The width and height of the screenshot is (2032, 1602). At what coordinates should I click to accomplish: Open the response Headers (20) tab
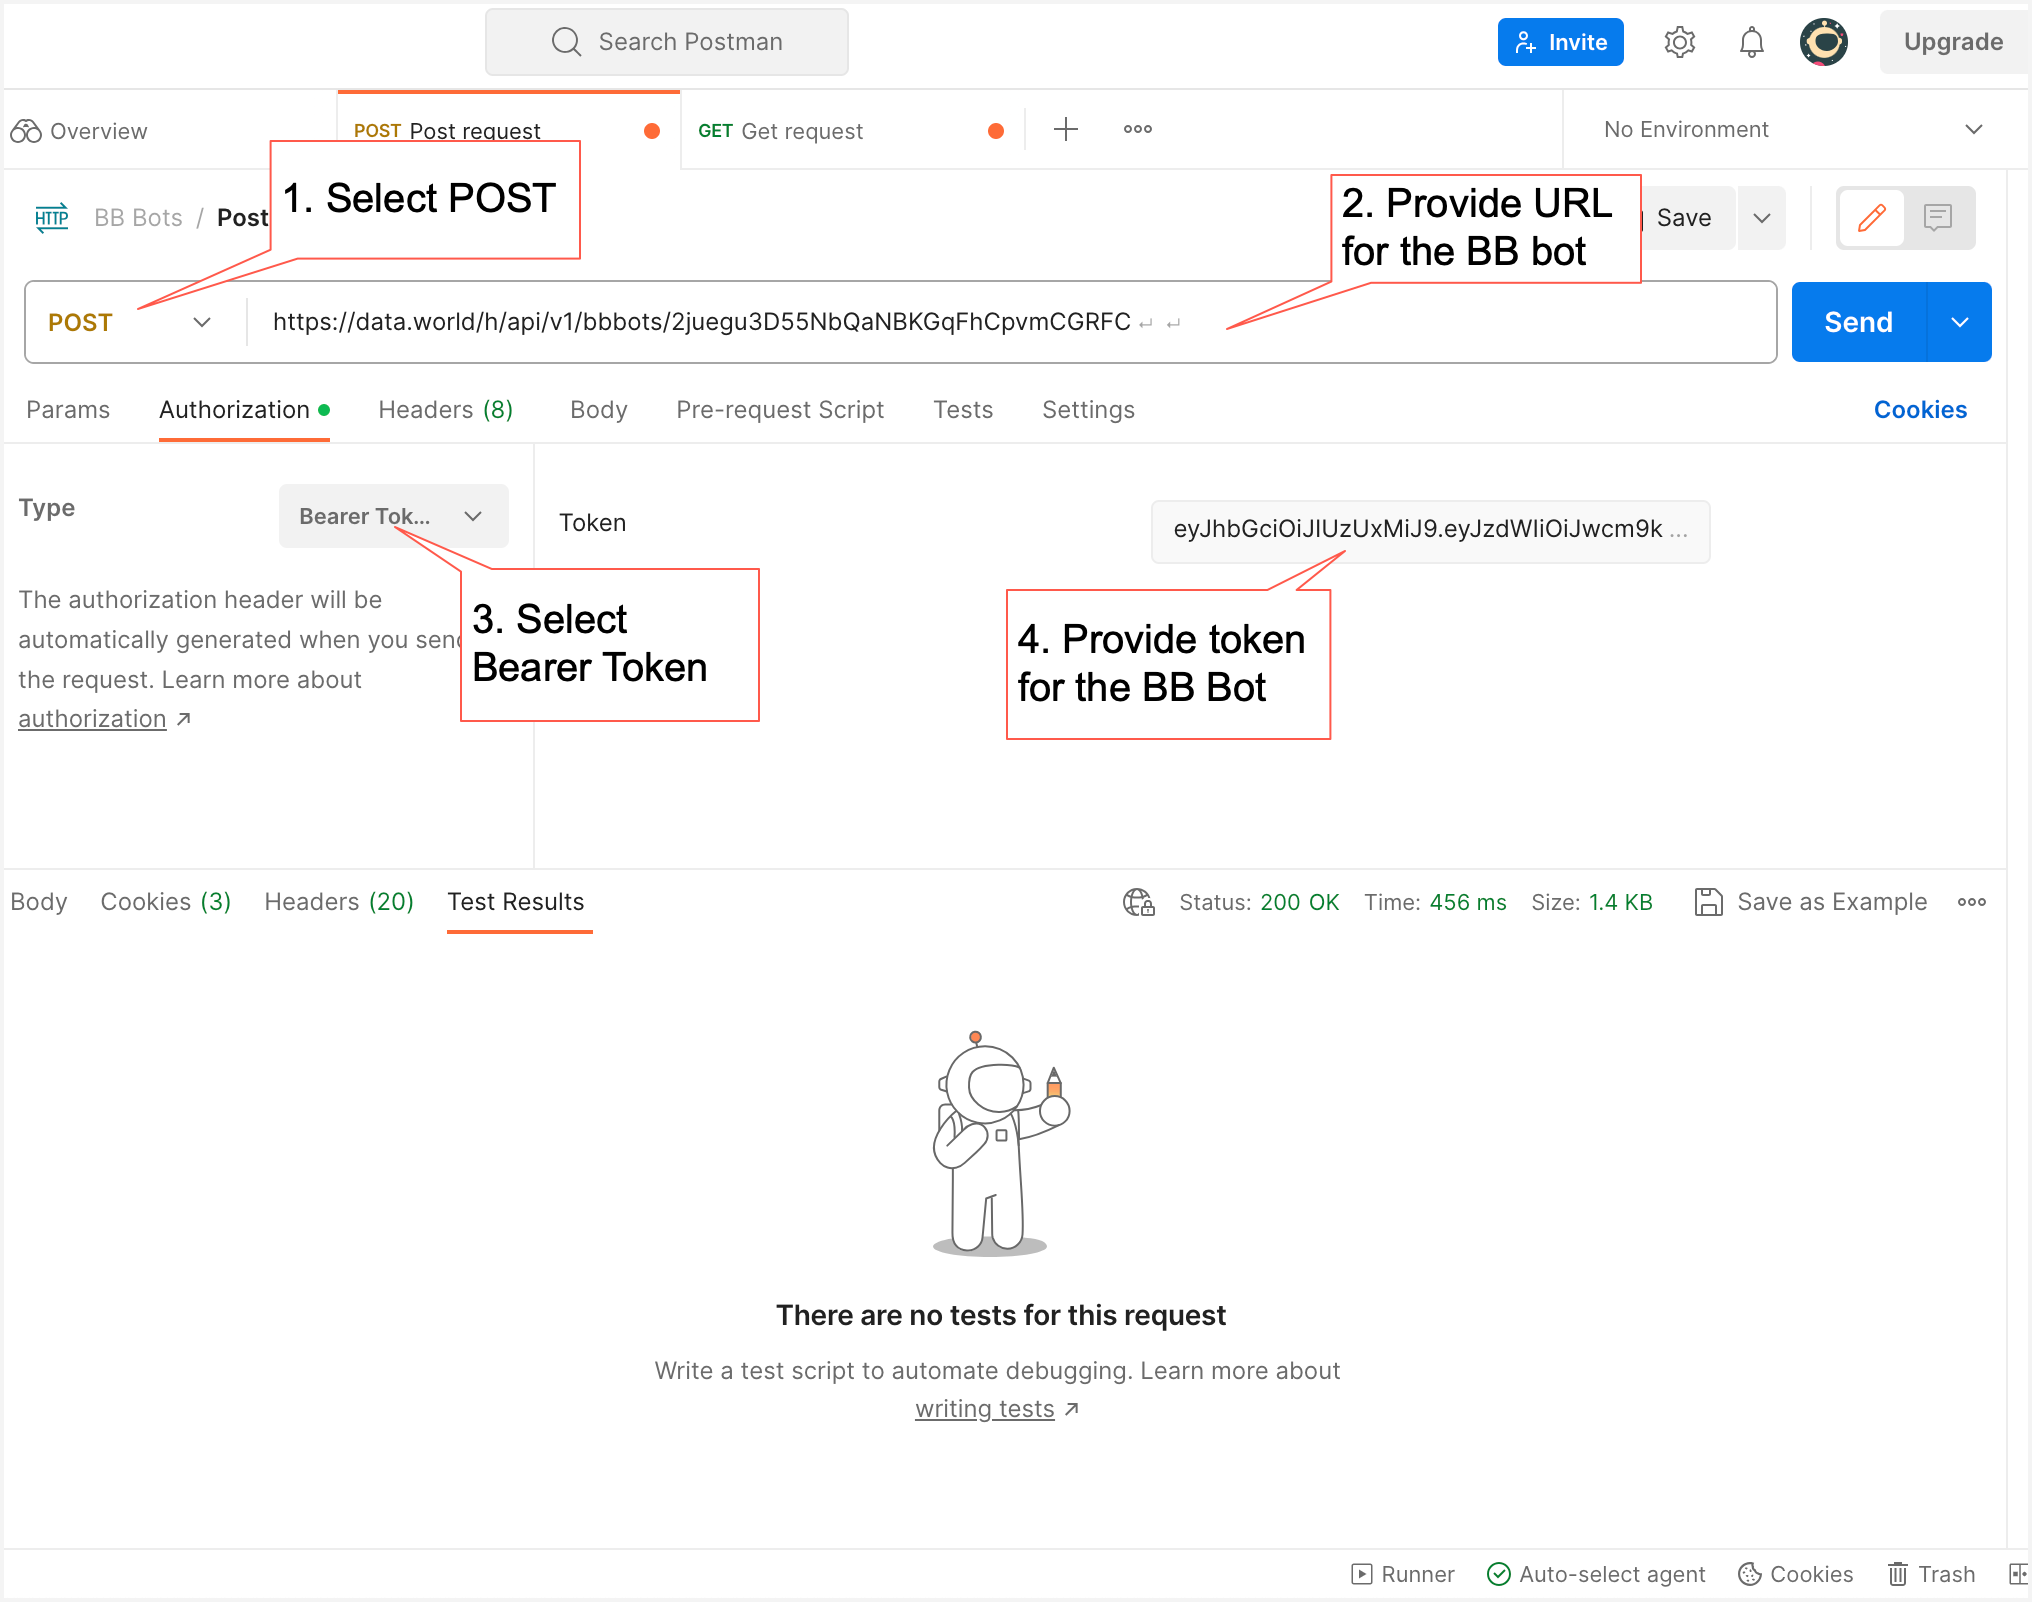[x=339, y=902]
